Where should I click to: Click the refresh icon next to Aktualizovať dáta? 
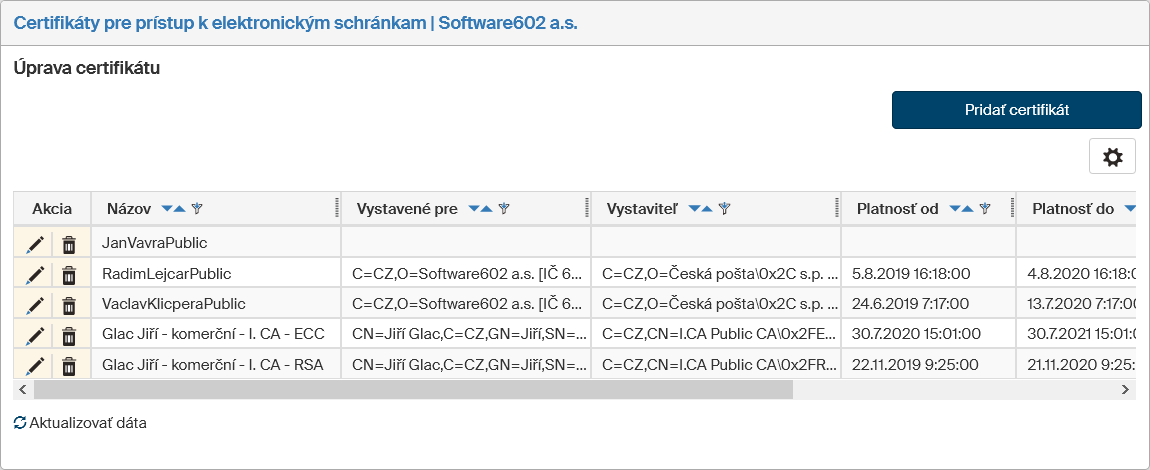coord(20,423)
